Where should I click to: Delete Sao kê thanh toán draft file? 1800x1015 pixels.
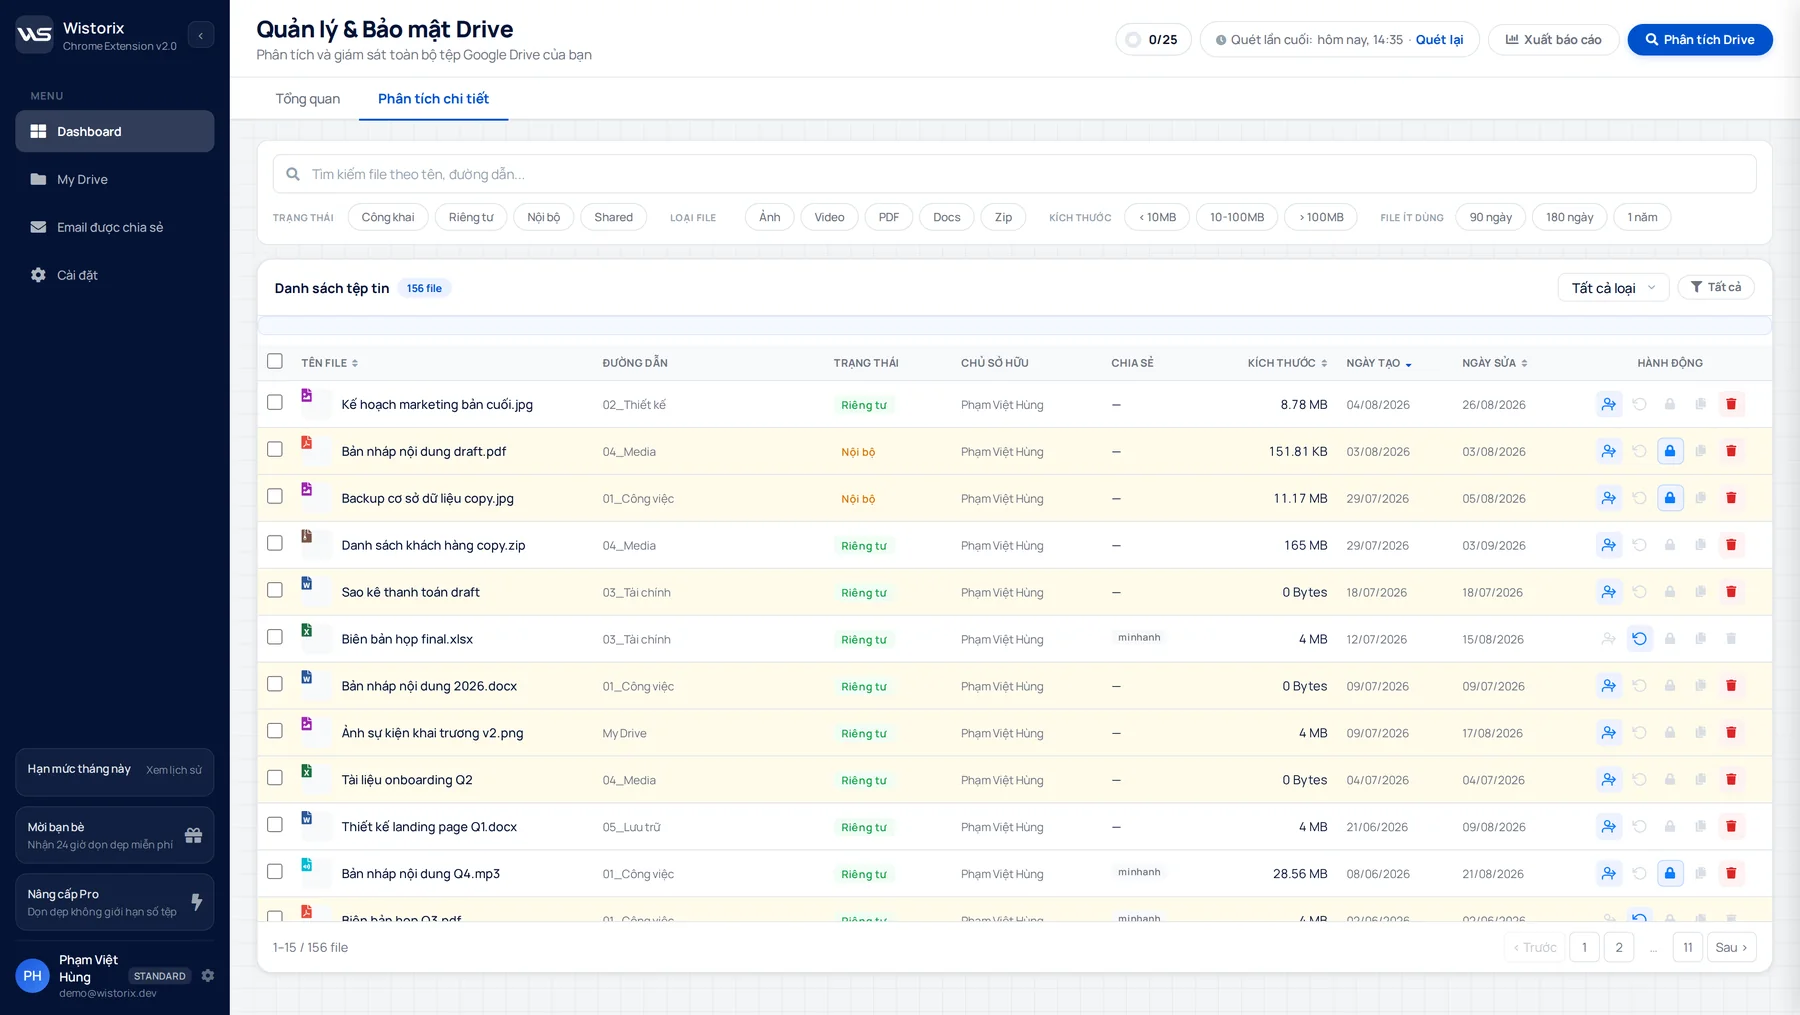tap(1731, 592)
